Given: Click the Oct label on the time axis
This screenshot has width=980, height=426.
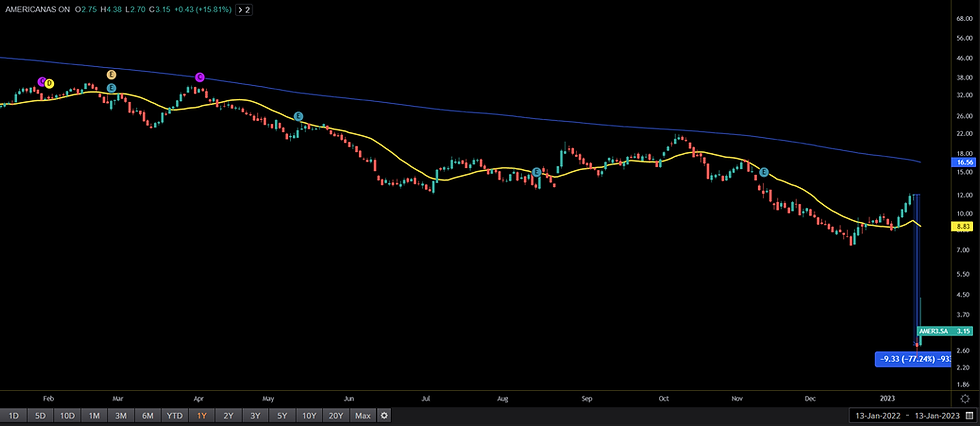Looking at the screenshot, I should tap(664, 397).
